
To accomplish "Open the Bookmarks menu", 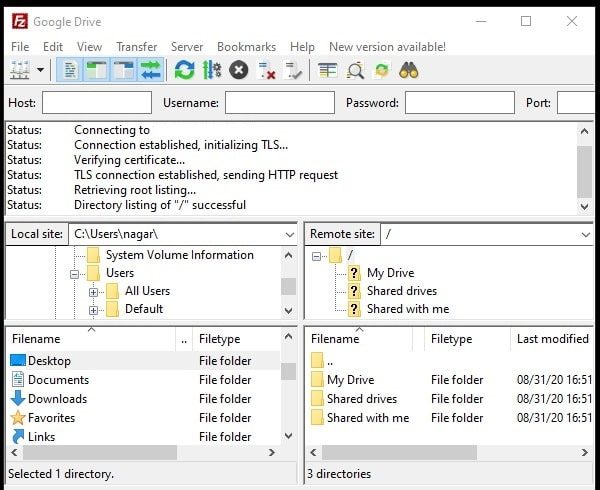I will [x=246, y=47].
